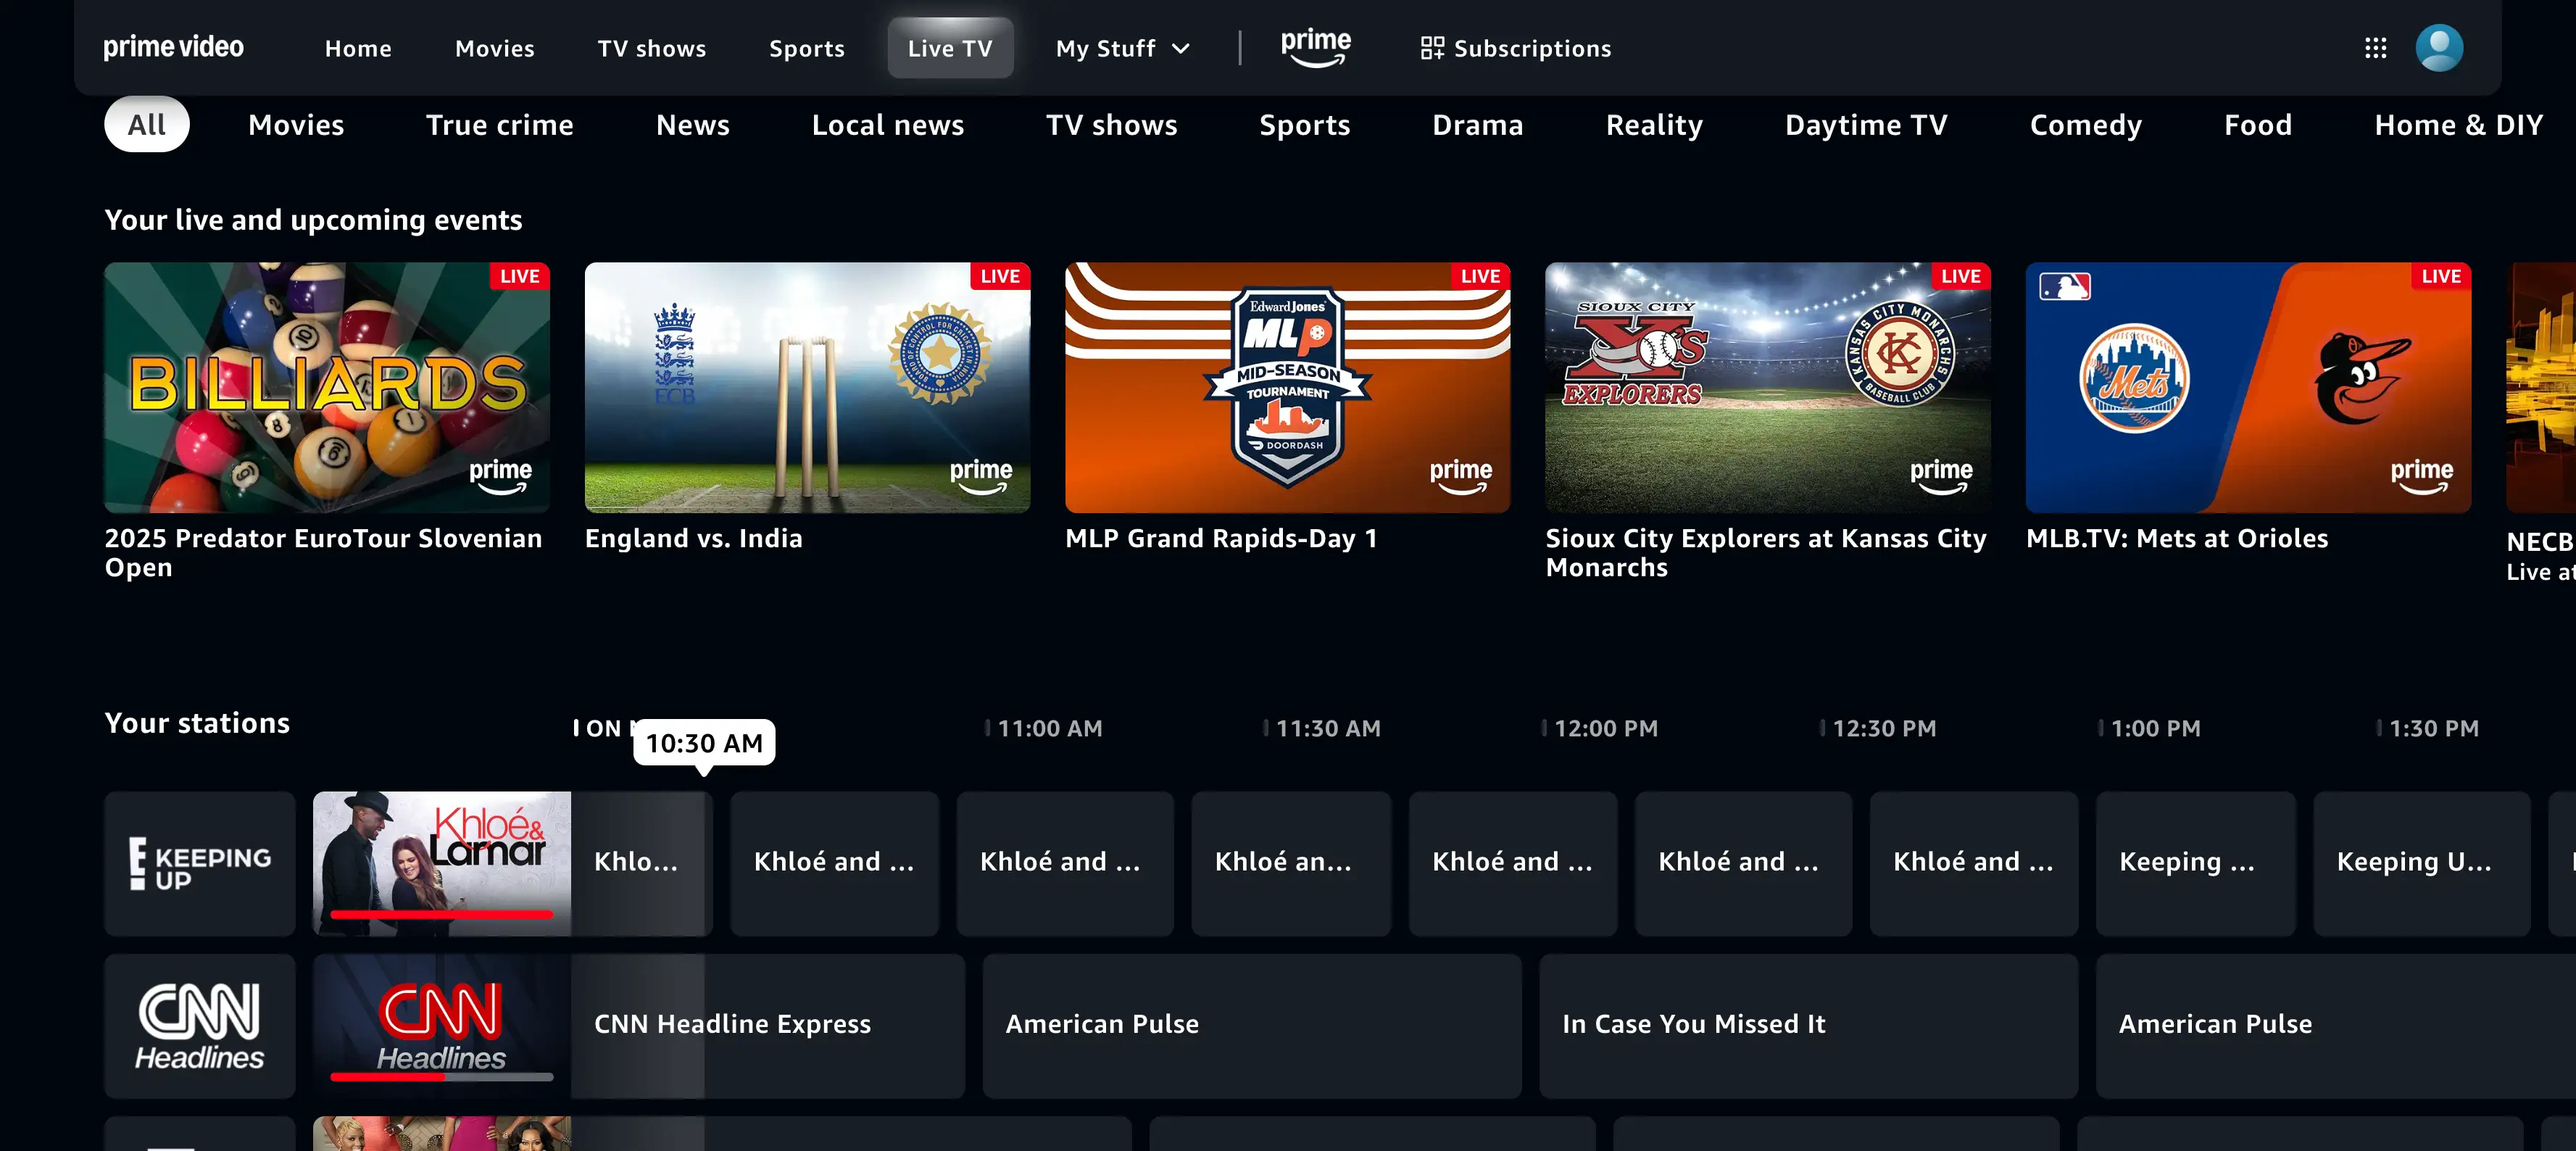Click the England vs. India title
The width and height of the screenshot is (2576, 1151).
693,539
